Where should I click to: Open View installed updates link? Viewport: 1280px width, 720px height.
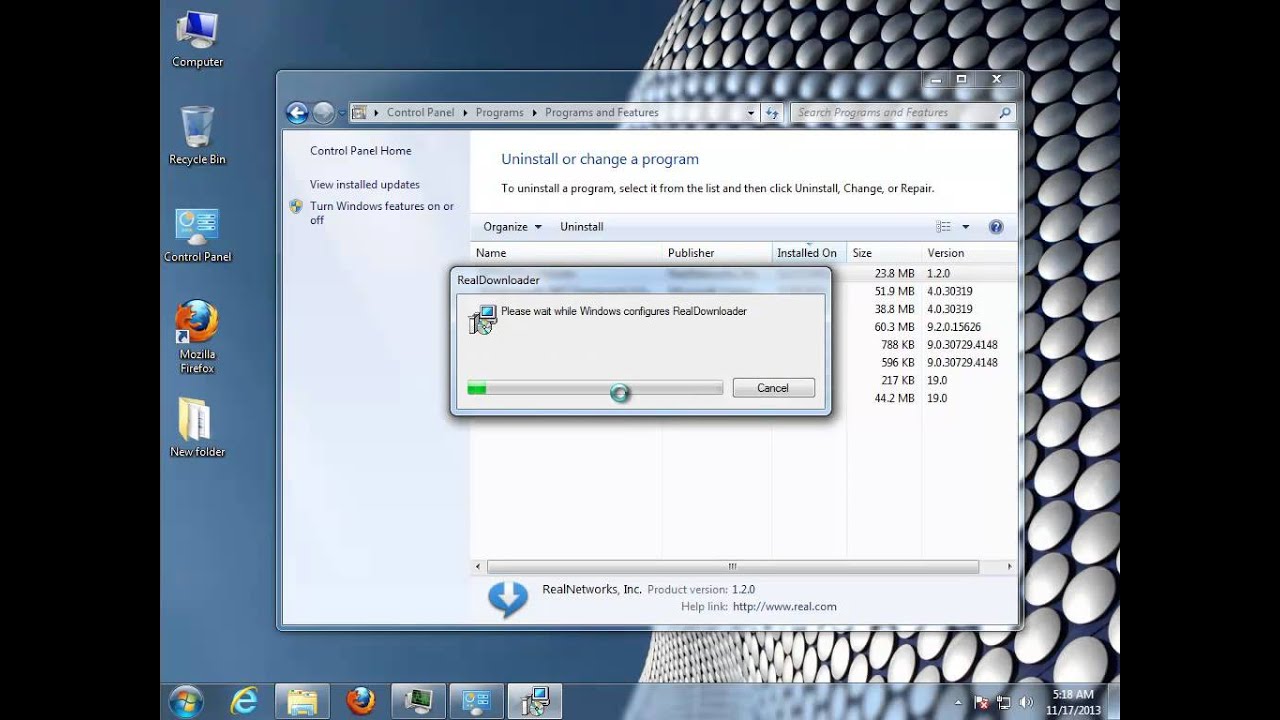click(x=364, y=185)
